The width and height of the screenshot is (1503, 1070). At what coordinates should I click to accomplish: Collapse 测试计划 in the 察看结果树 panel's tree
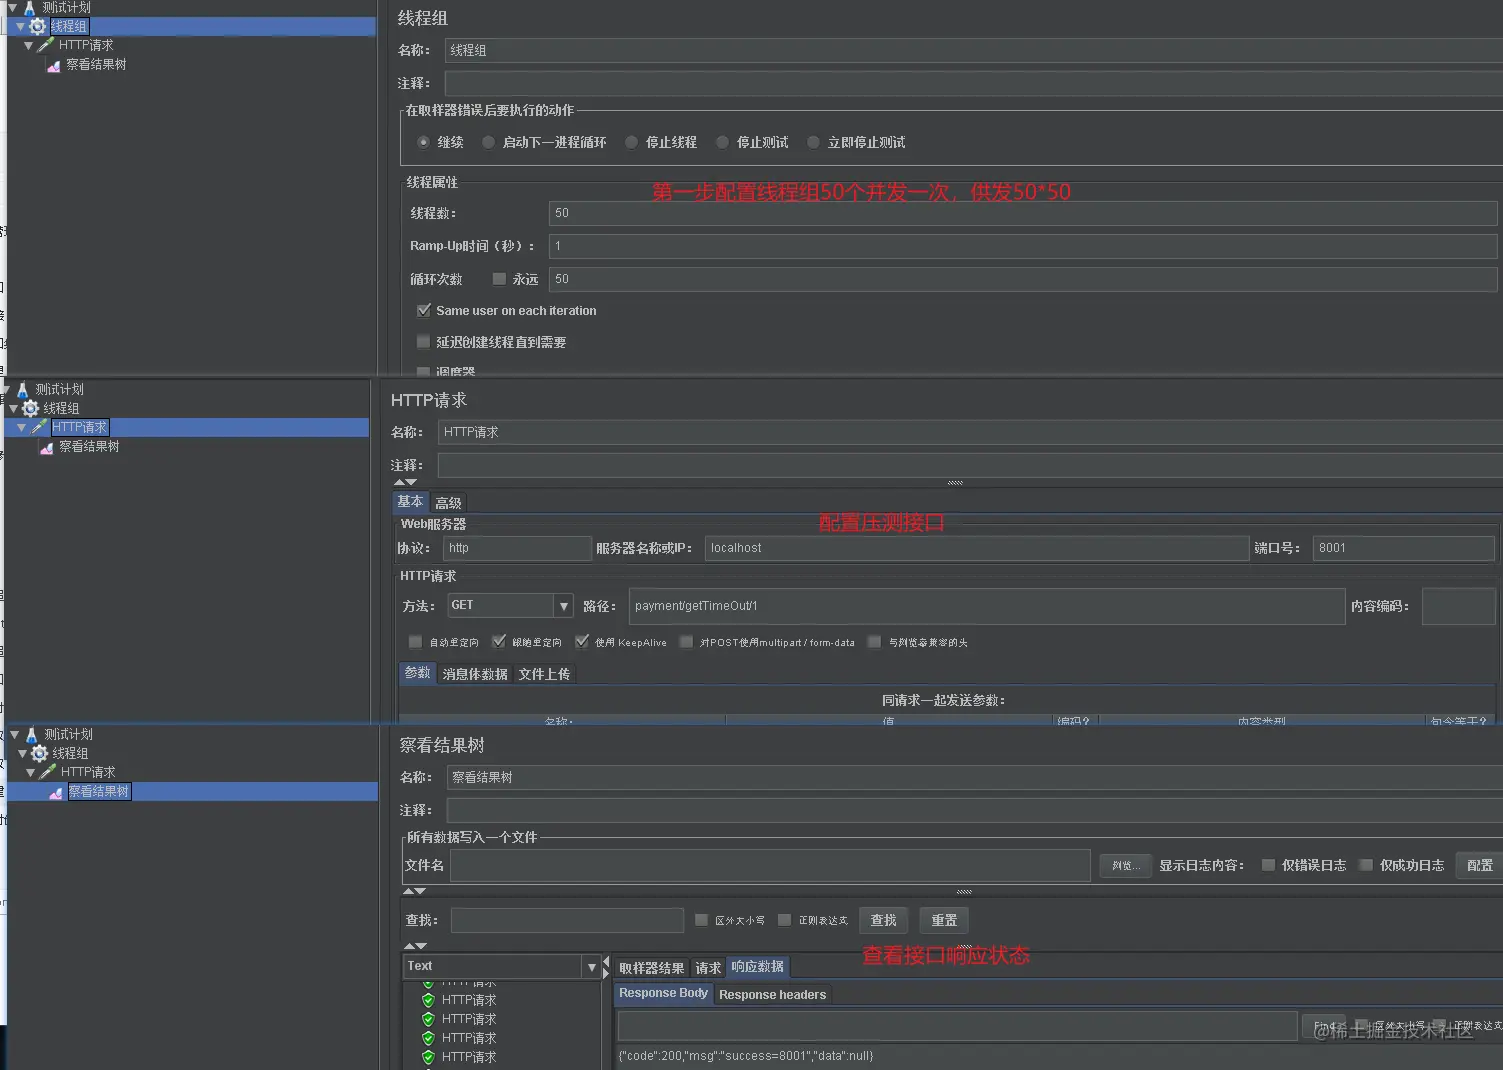click(x=15, y=734)
